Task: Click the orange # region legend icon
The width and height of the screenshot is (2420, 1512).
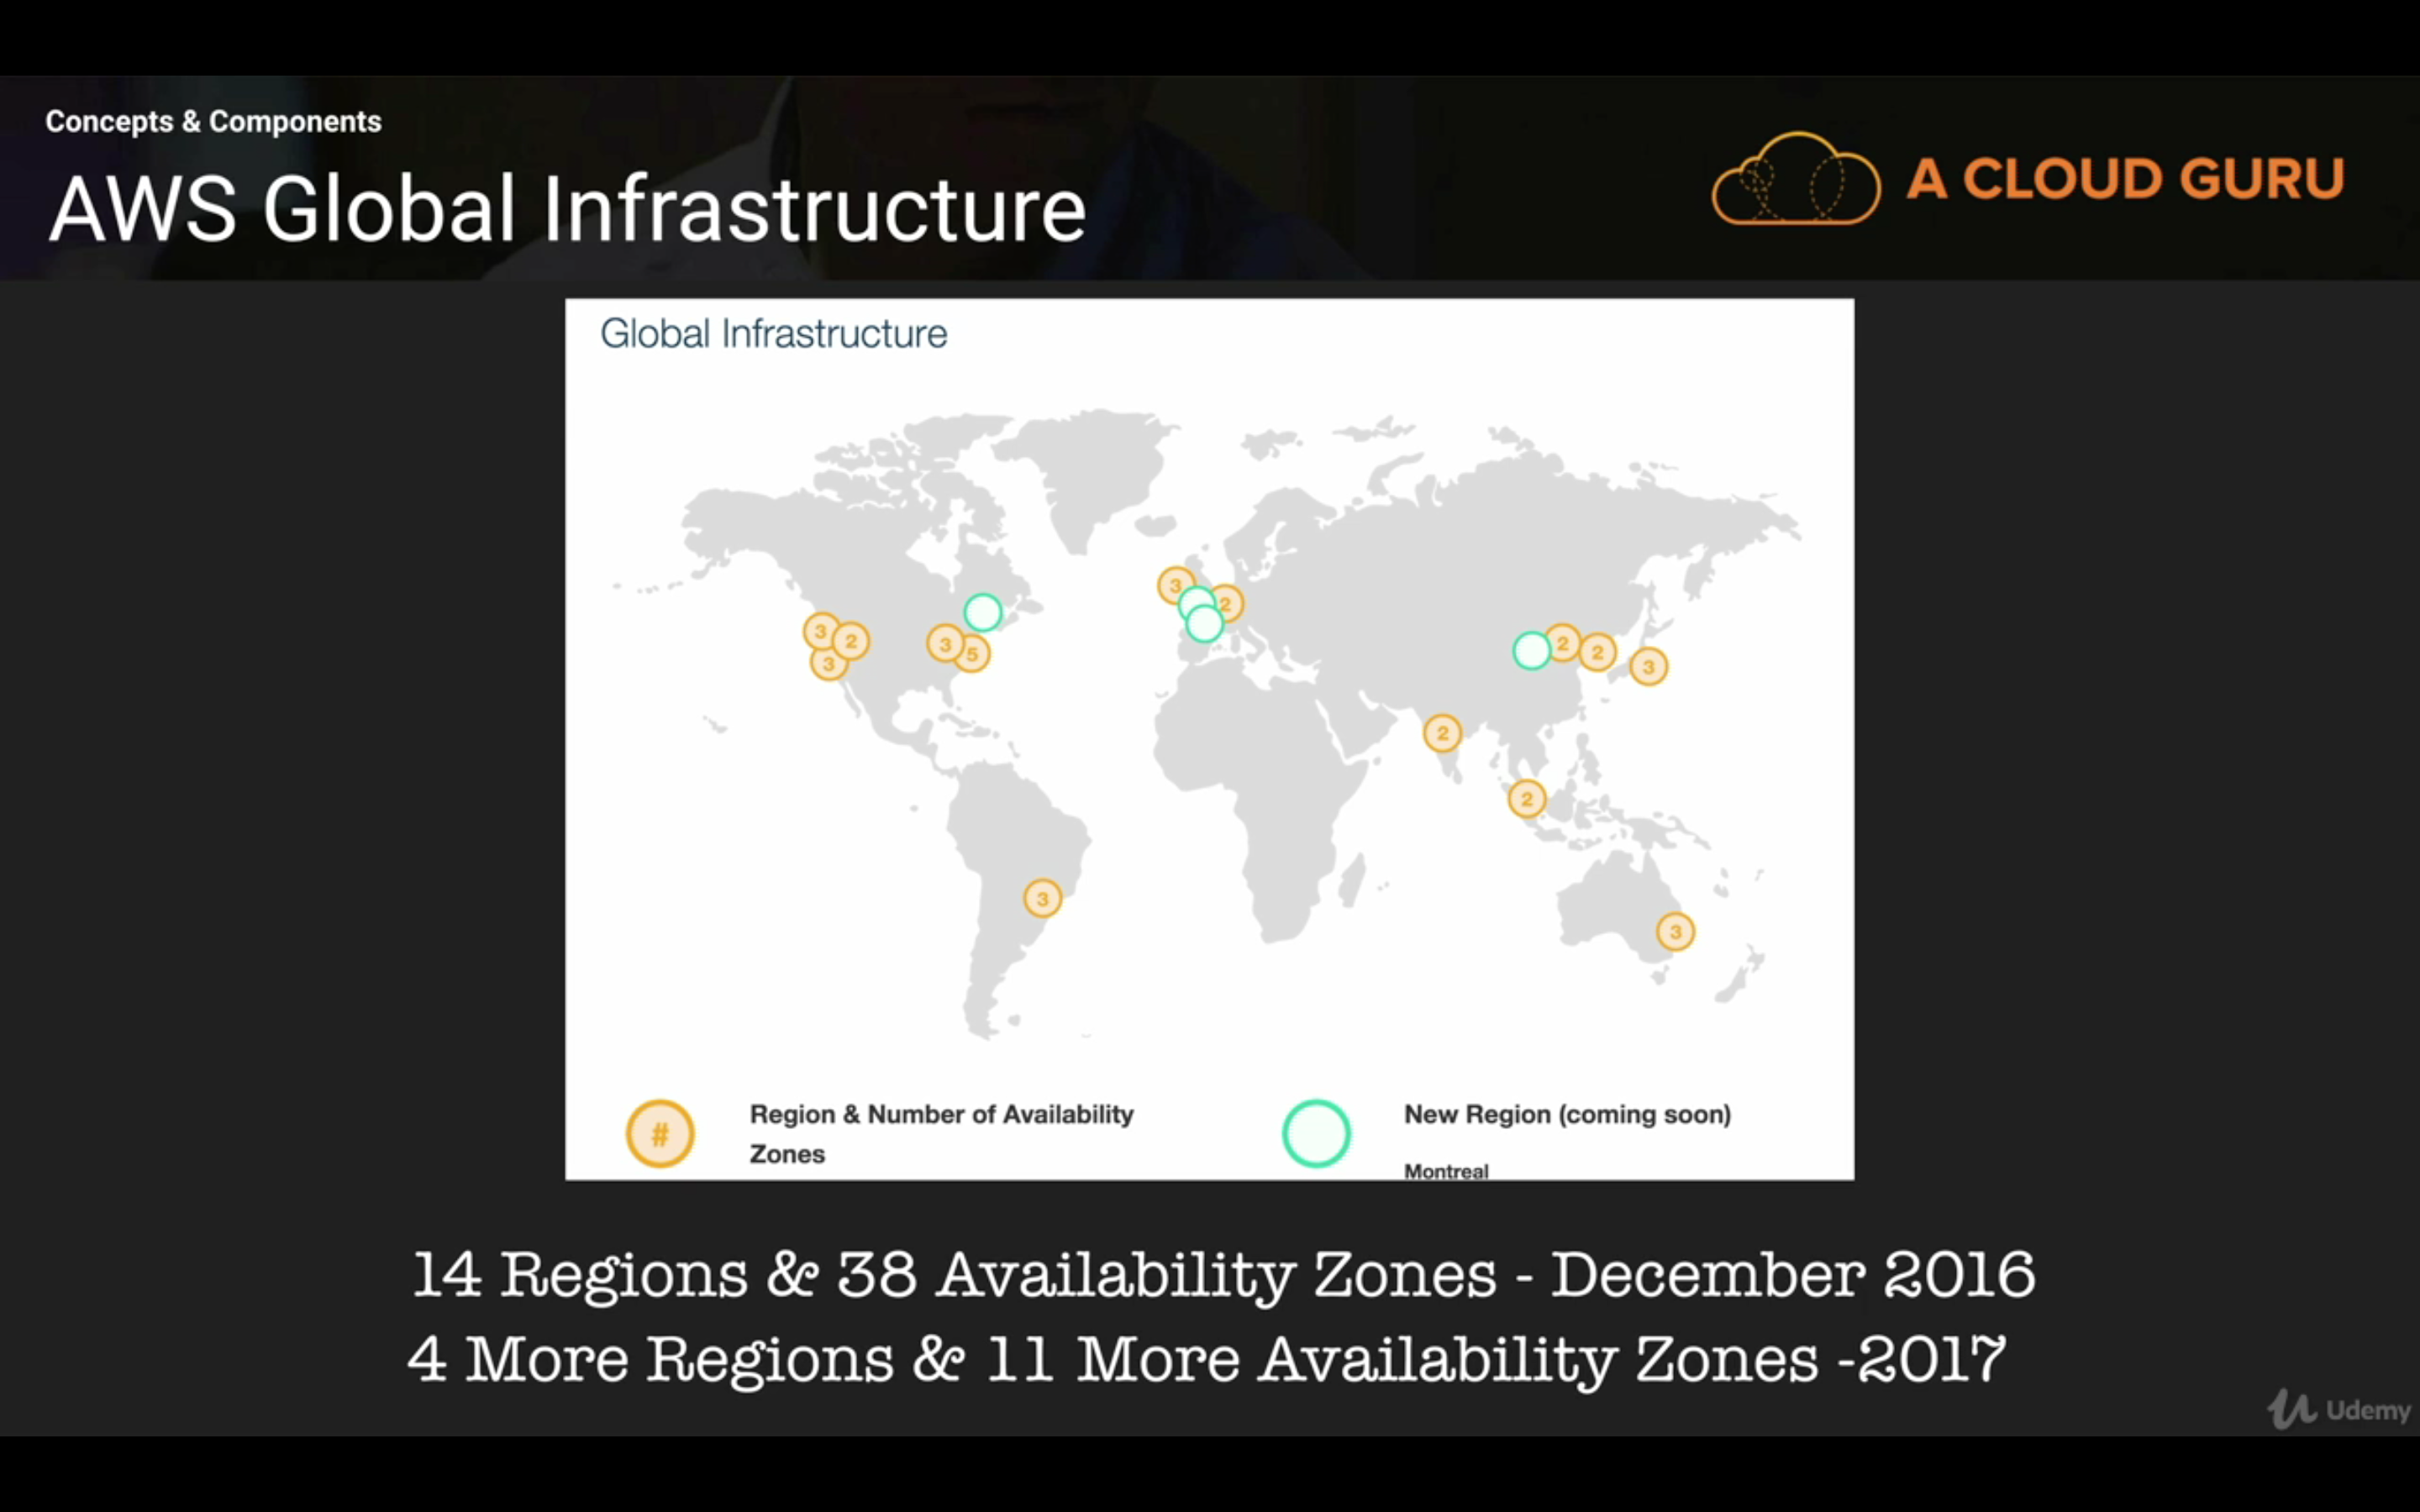Action: tap(660, 1133)
